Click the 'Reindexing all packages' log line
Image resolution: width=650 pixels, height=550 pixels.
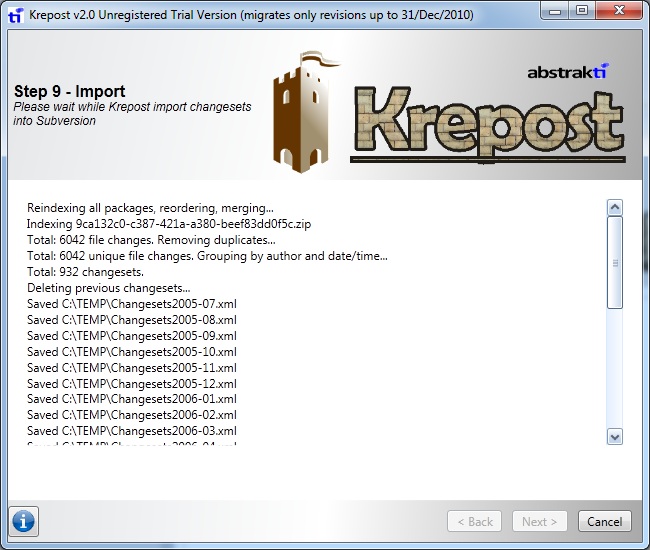(150, 208)
